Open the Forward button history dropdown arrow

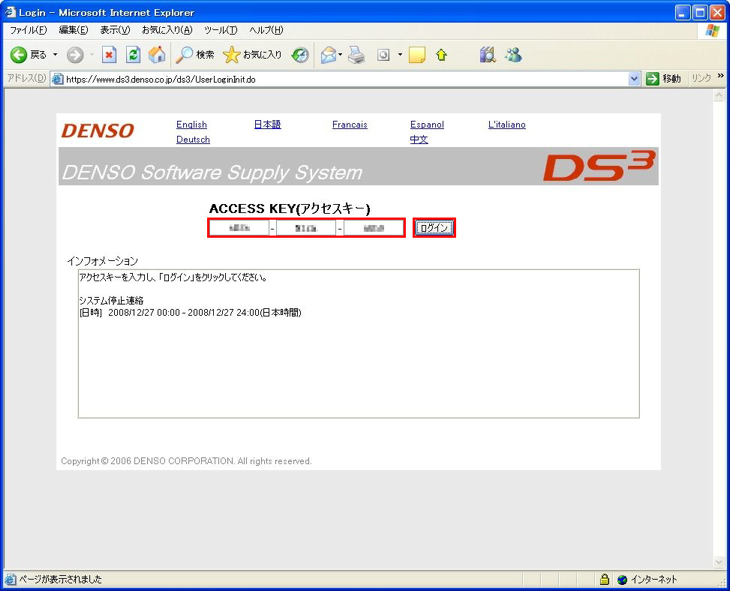click(x=92, y=54)
